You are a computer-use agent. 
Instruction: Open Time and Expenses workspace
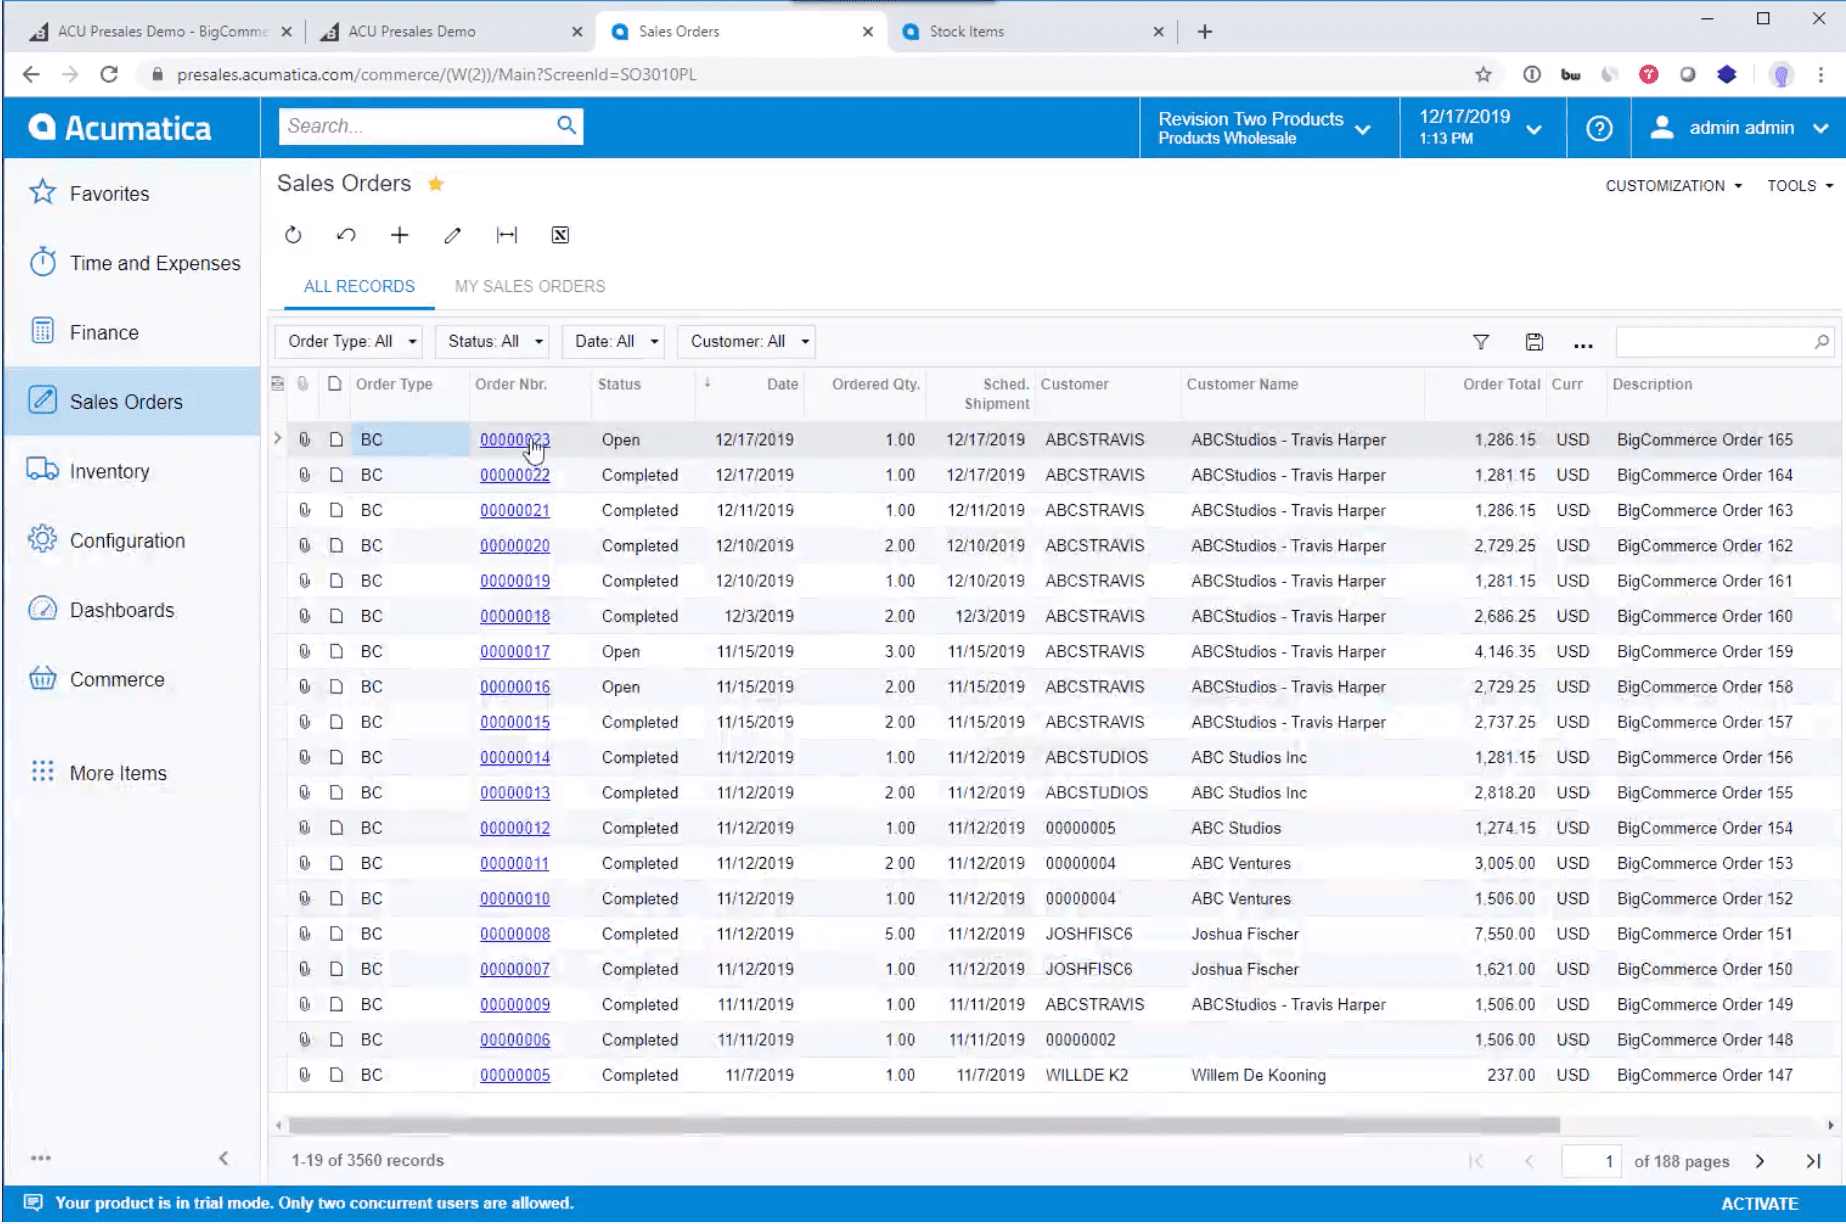(132, 263)
